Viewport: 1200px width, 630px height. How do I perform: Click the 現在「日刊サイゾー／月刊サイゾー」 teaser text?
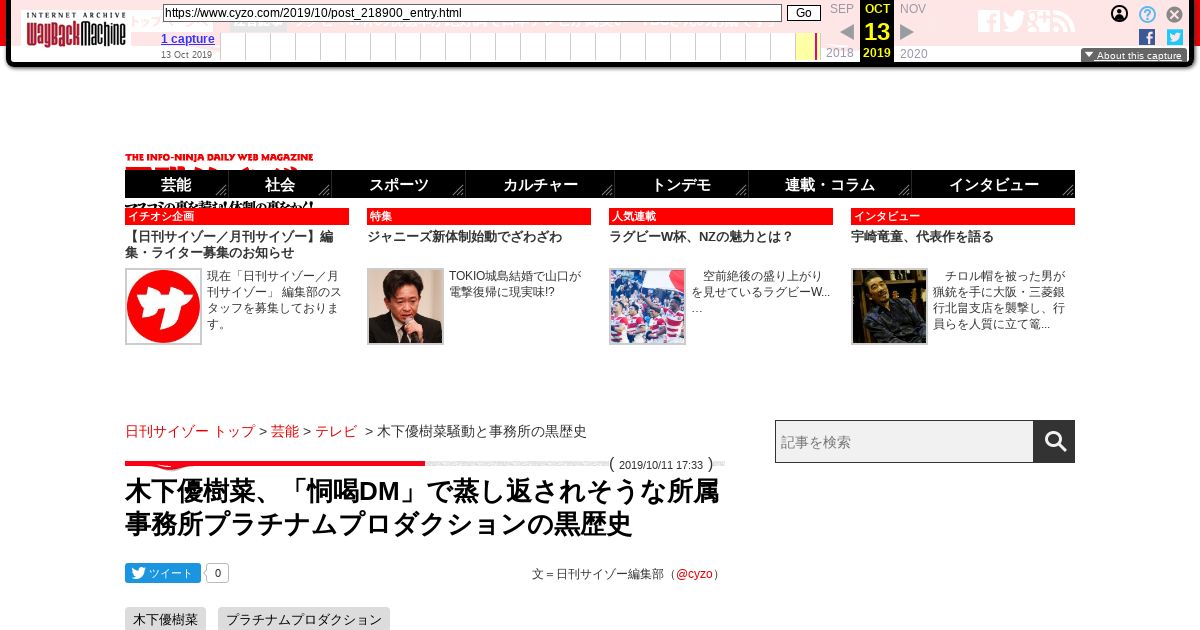[x=274, y=300]
